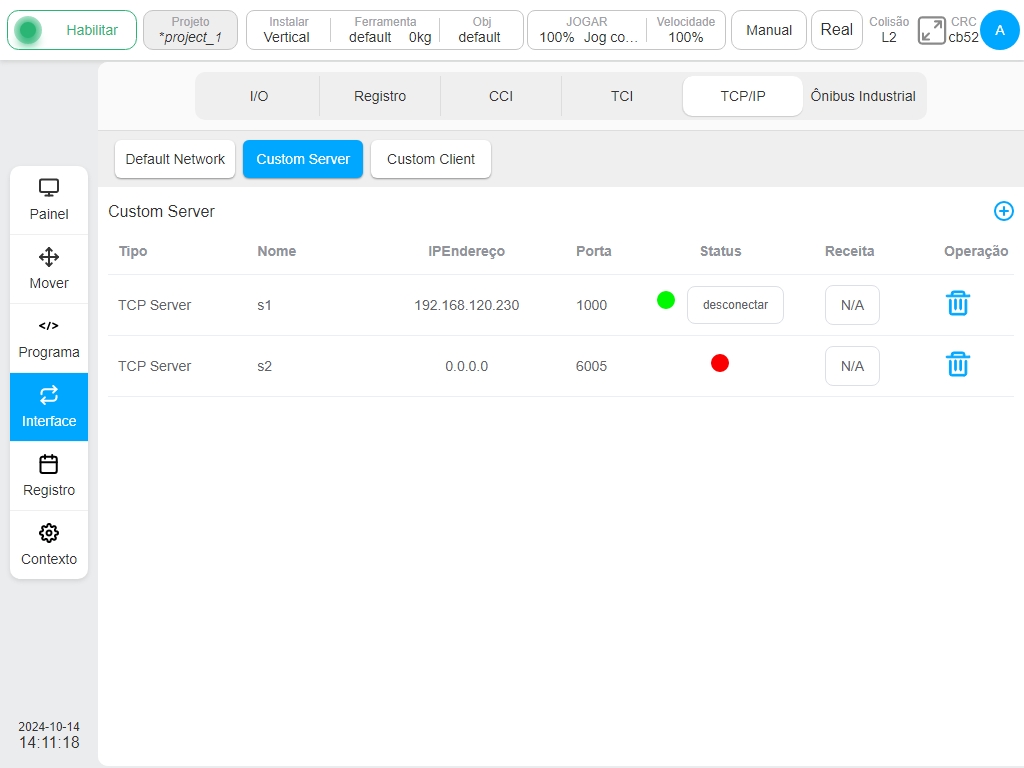Click the clock time 14:11:18
The height and width of the screenshot is (768, 1024).
pyautogui.click(x=49, y=743)
